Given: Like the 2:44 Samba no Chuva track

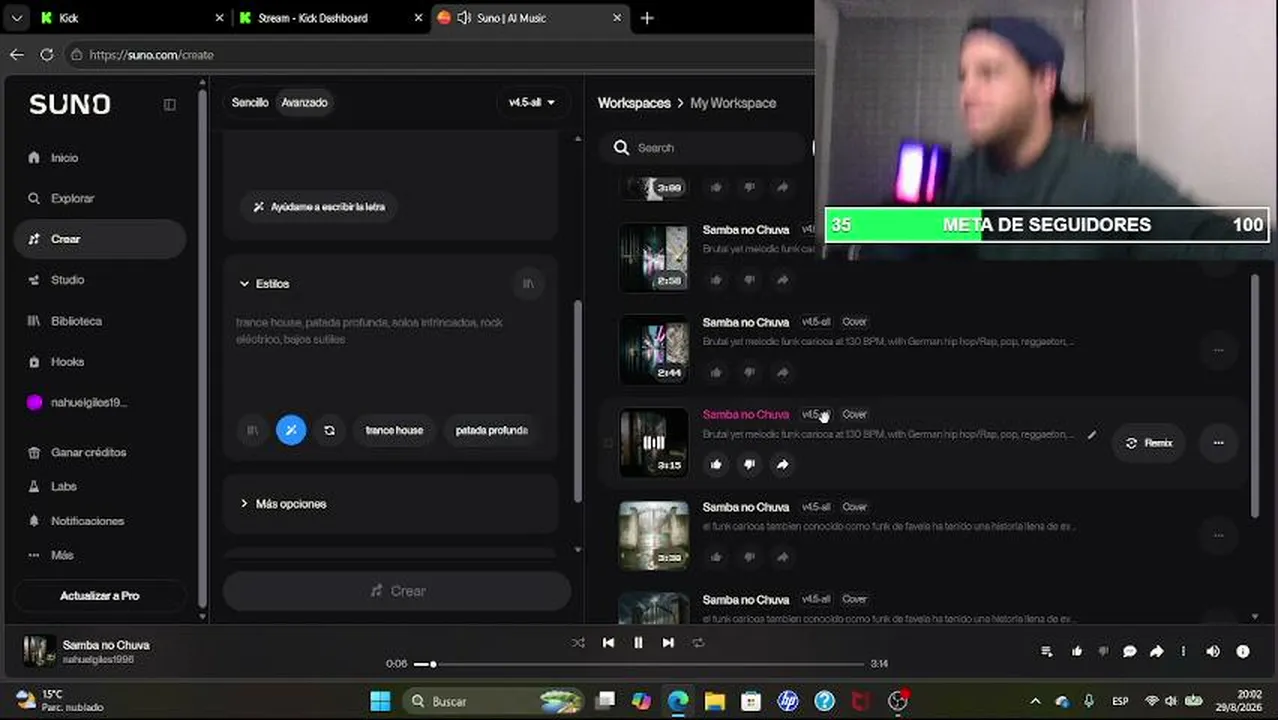Looking at the screenshot, I should pos(716,372).
